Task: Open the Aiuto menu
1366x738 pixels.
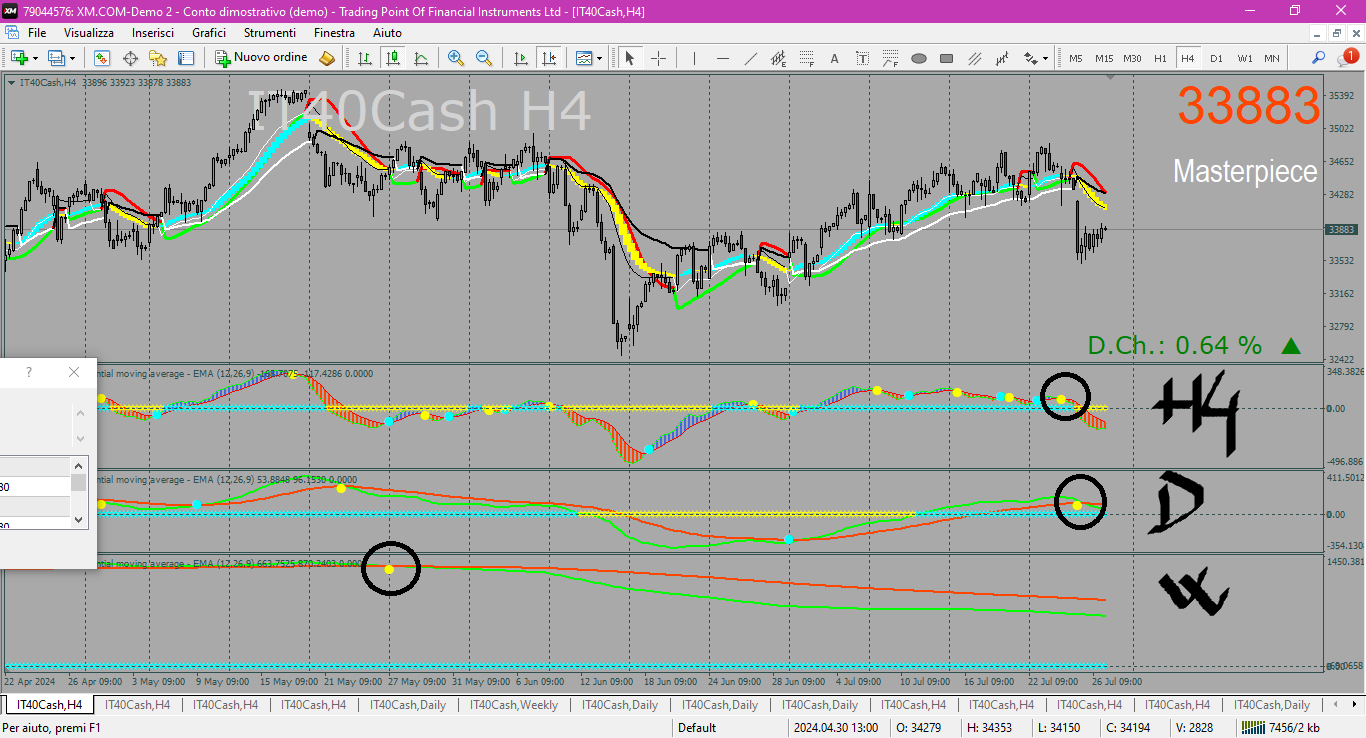Action: (387, 33)
